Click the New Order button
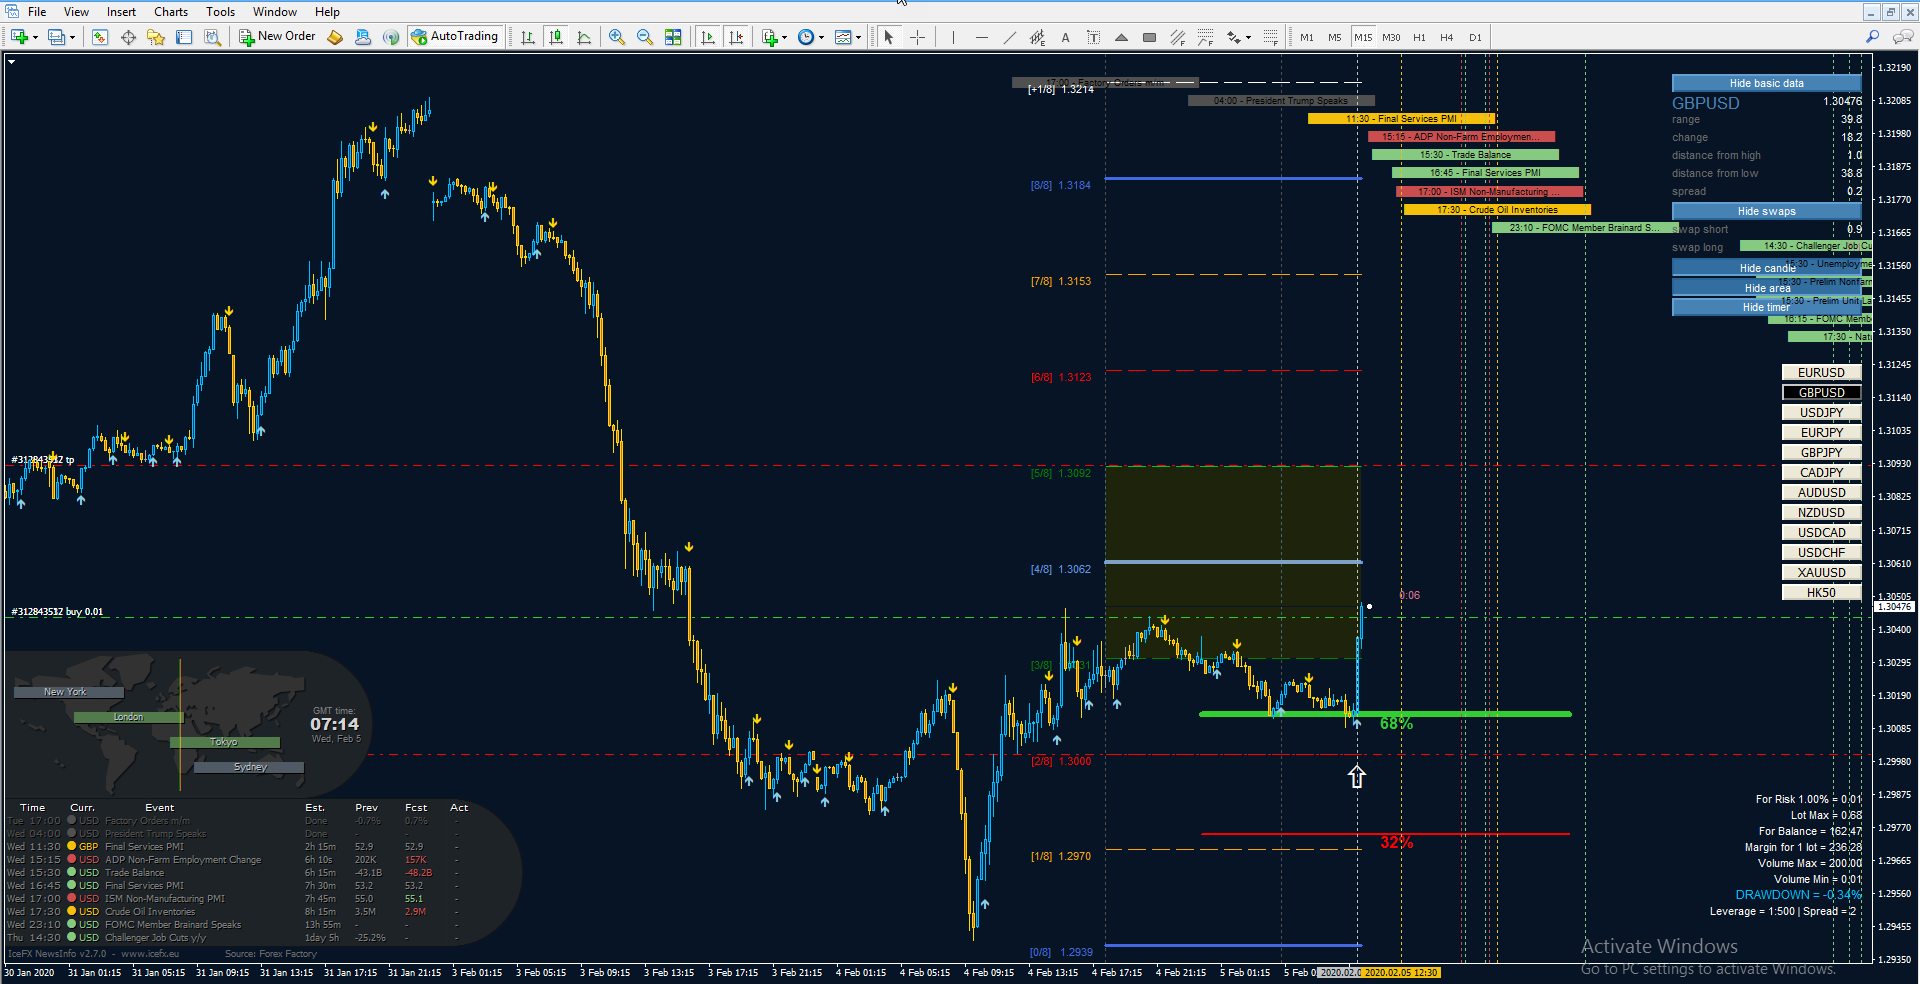This screenshot has width=1920, height=984. tap(277, 36)
